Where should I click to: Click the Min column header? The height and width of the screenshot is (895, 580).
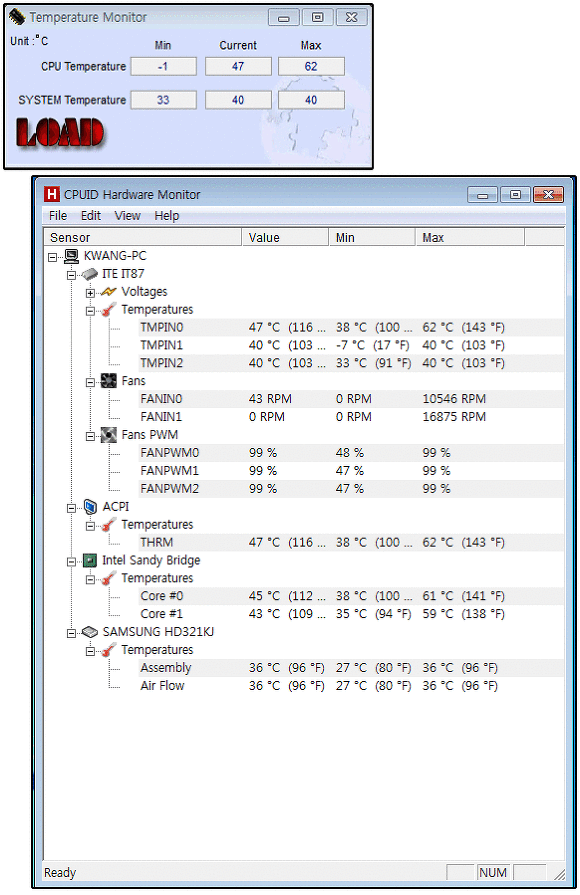(x=372, y=237)
